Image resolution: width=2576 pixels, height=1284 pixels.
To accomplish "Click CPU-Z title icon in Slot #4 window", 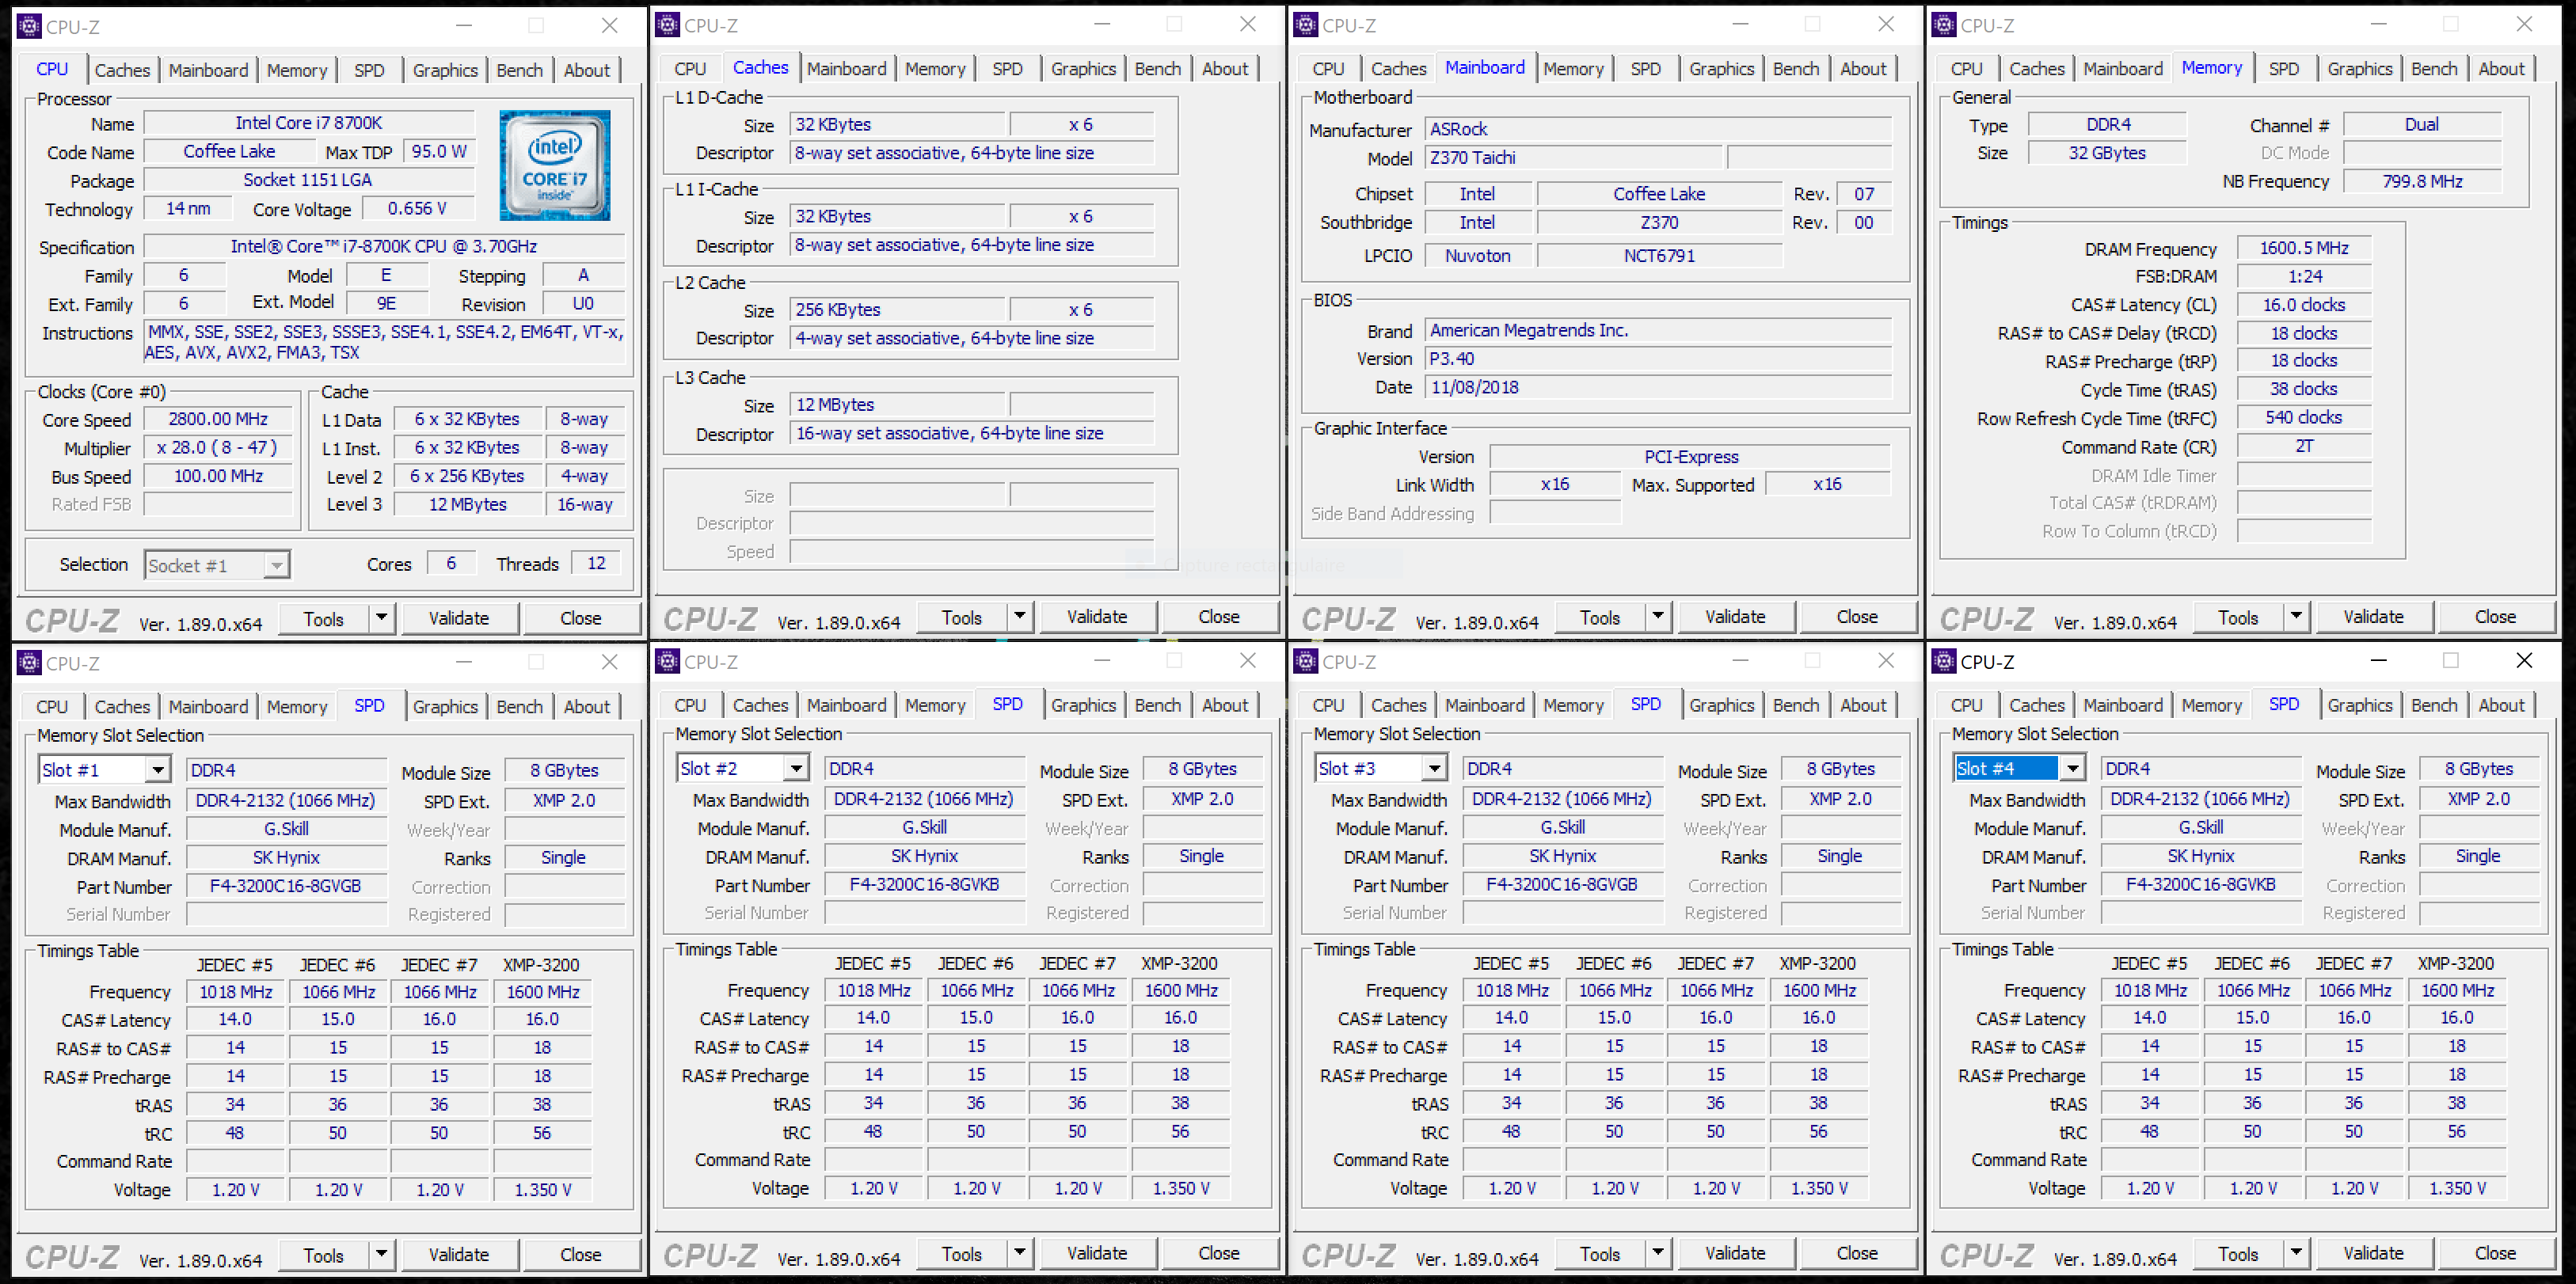I will click(x=1944, y=661).
